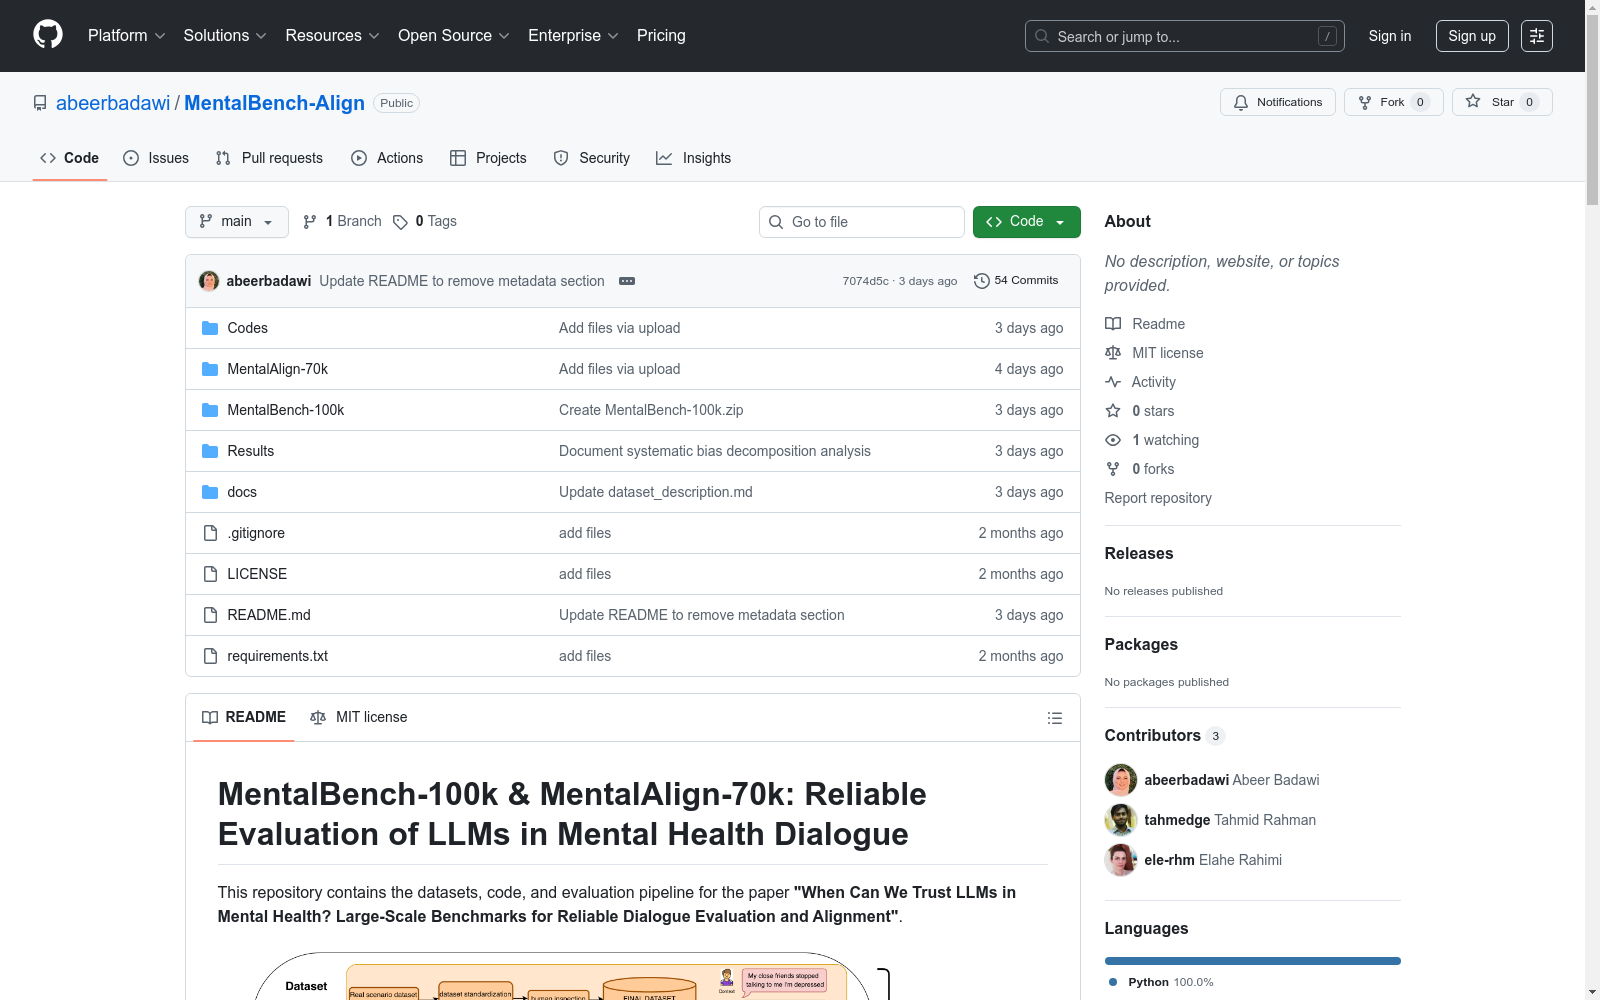Viewport: 1600px width, 1000px height.
Task: Click the Sign up button
Action: coord(1472,36)
